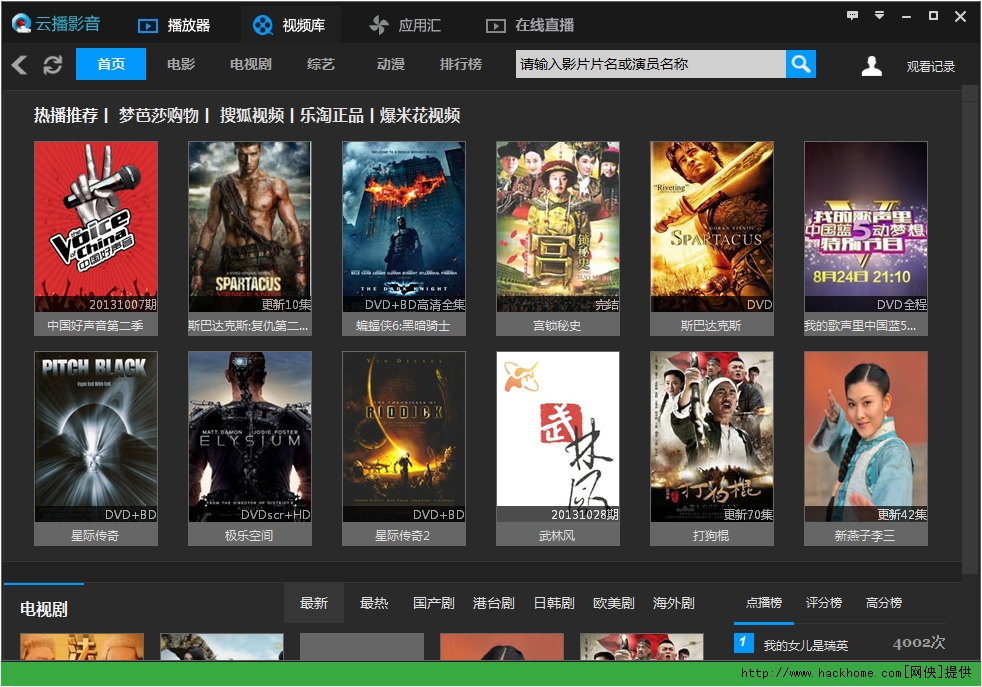Focus the 请输入影片片名或演员名称 search field
The height and width of the screenshot is (687, 982).
click(651, 64)
